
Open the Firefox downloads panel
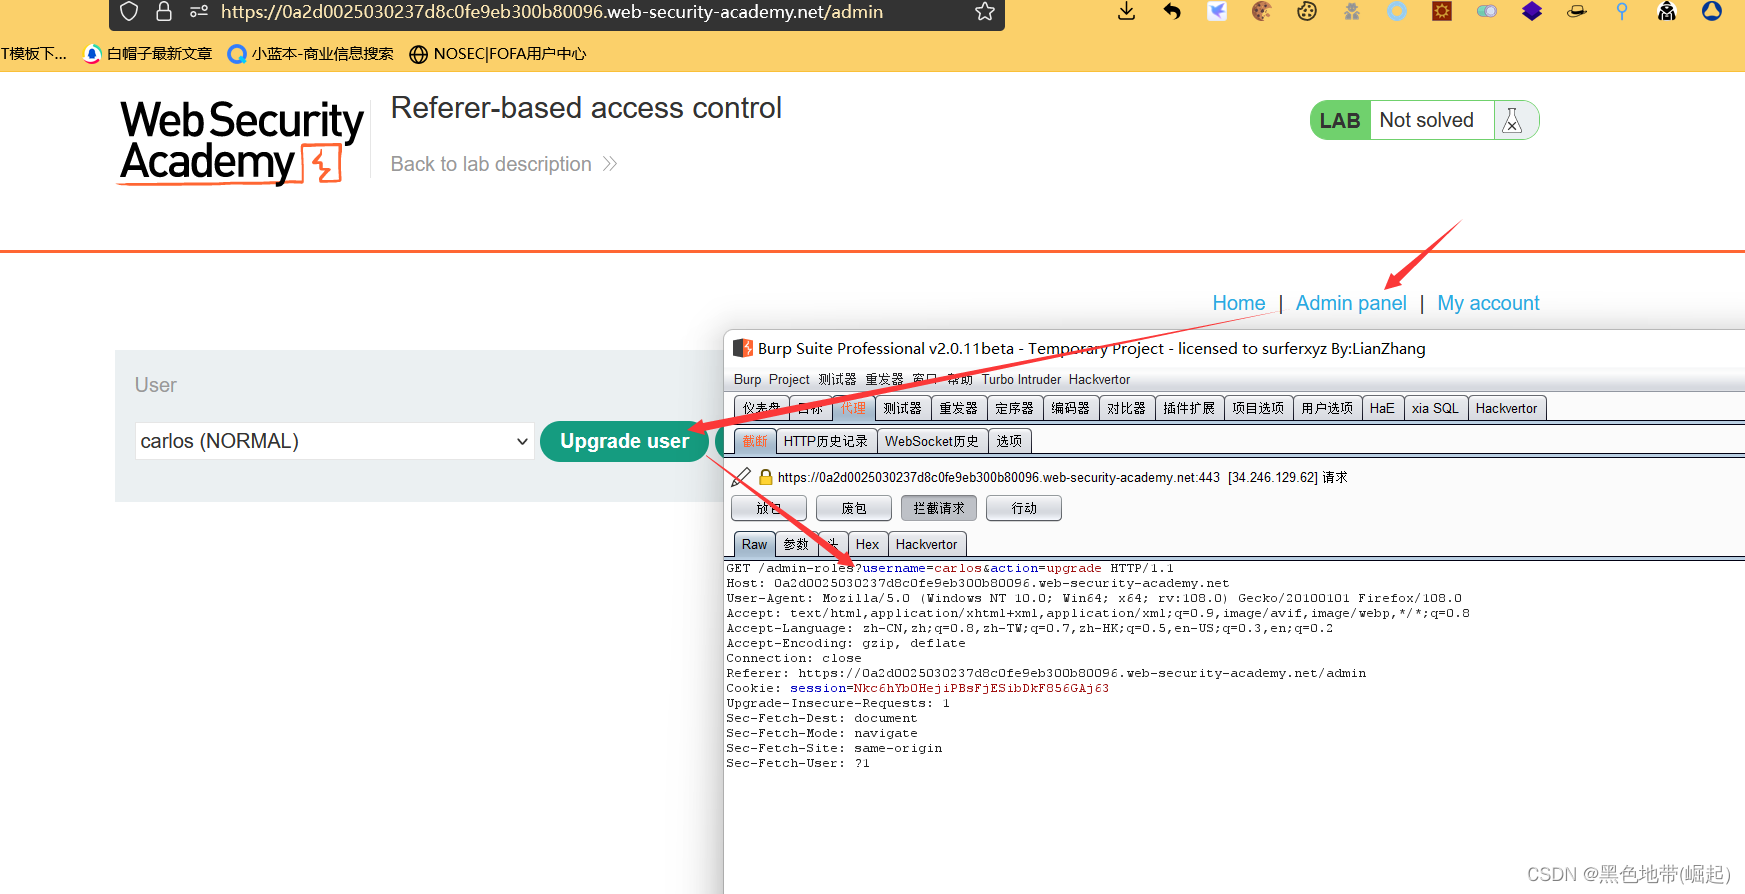pos(1126,12)
